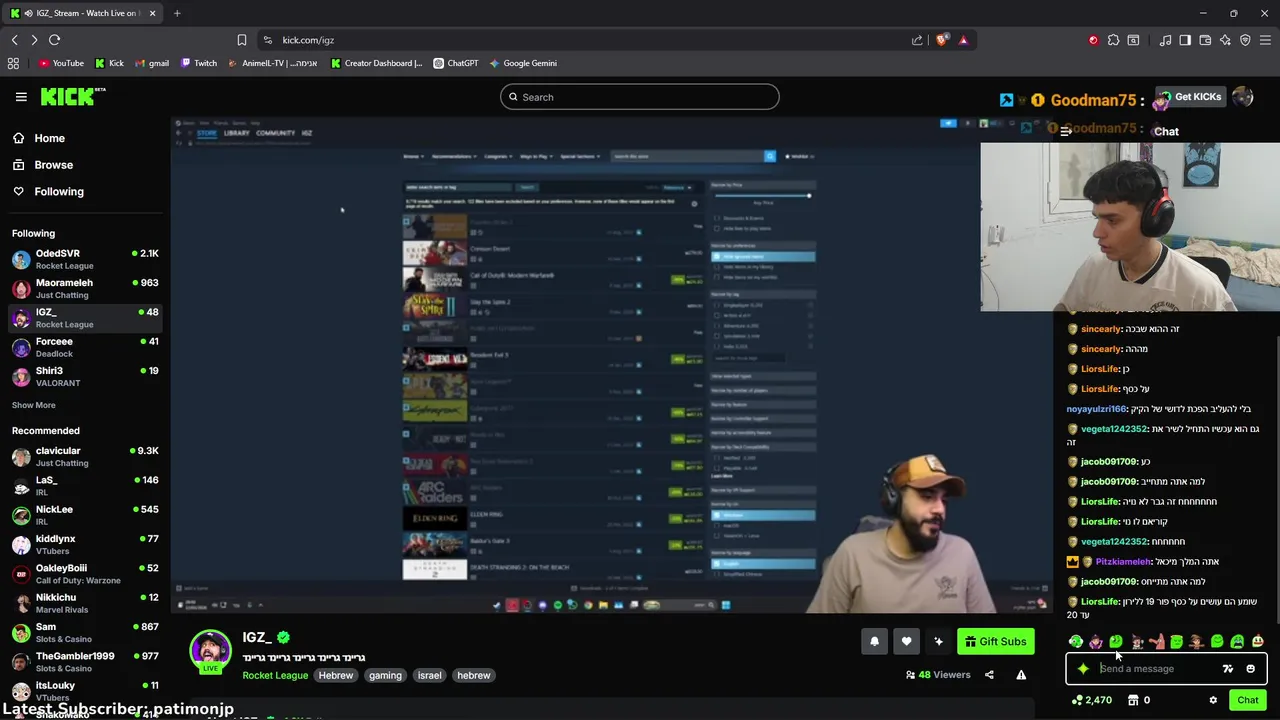
Task: Open the gmail bookmark
Action: pyautogui.click(x=151, y=63)
